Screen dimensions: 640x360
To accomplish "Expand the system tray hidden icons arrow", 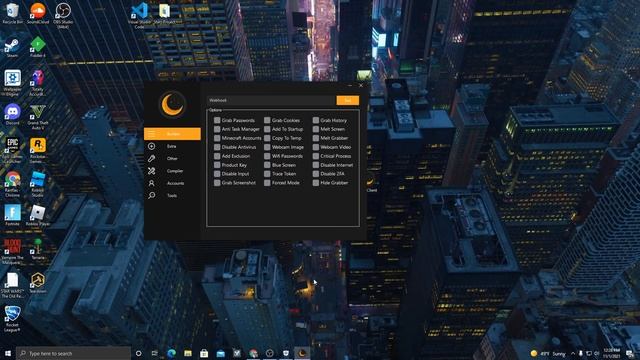I will pos(572,353).
